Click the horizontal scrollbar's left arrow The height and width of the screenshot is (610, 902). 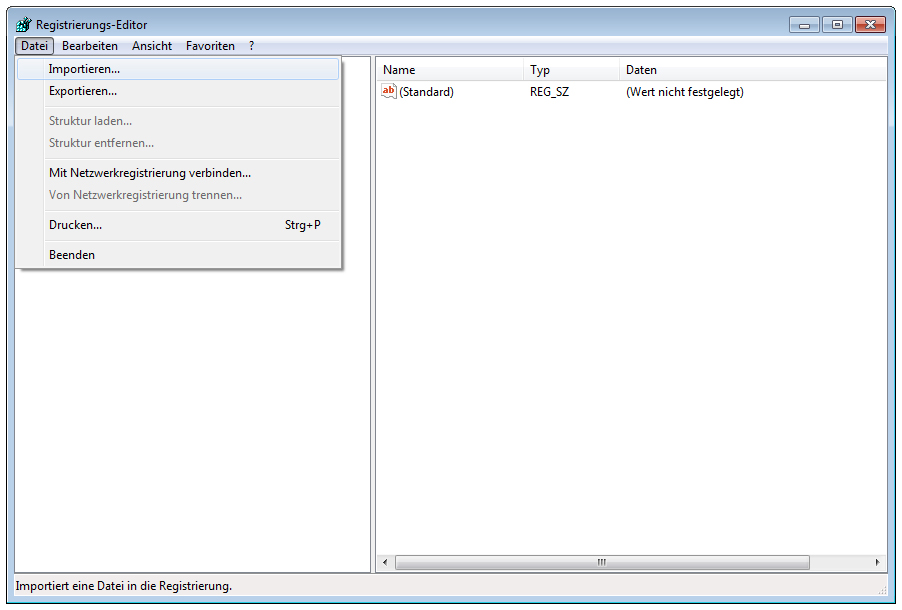click(x=385, y=563)
